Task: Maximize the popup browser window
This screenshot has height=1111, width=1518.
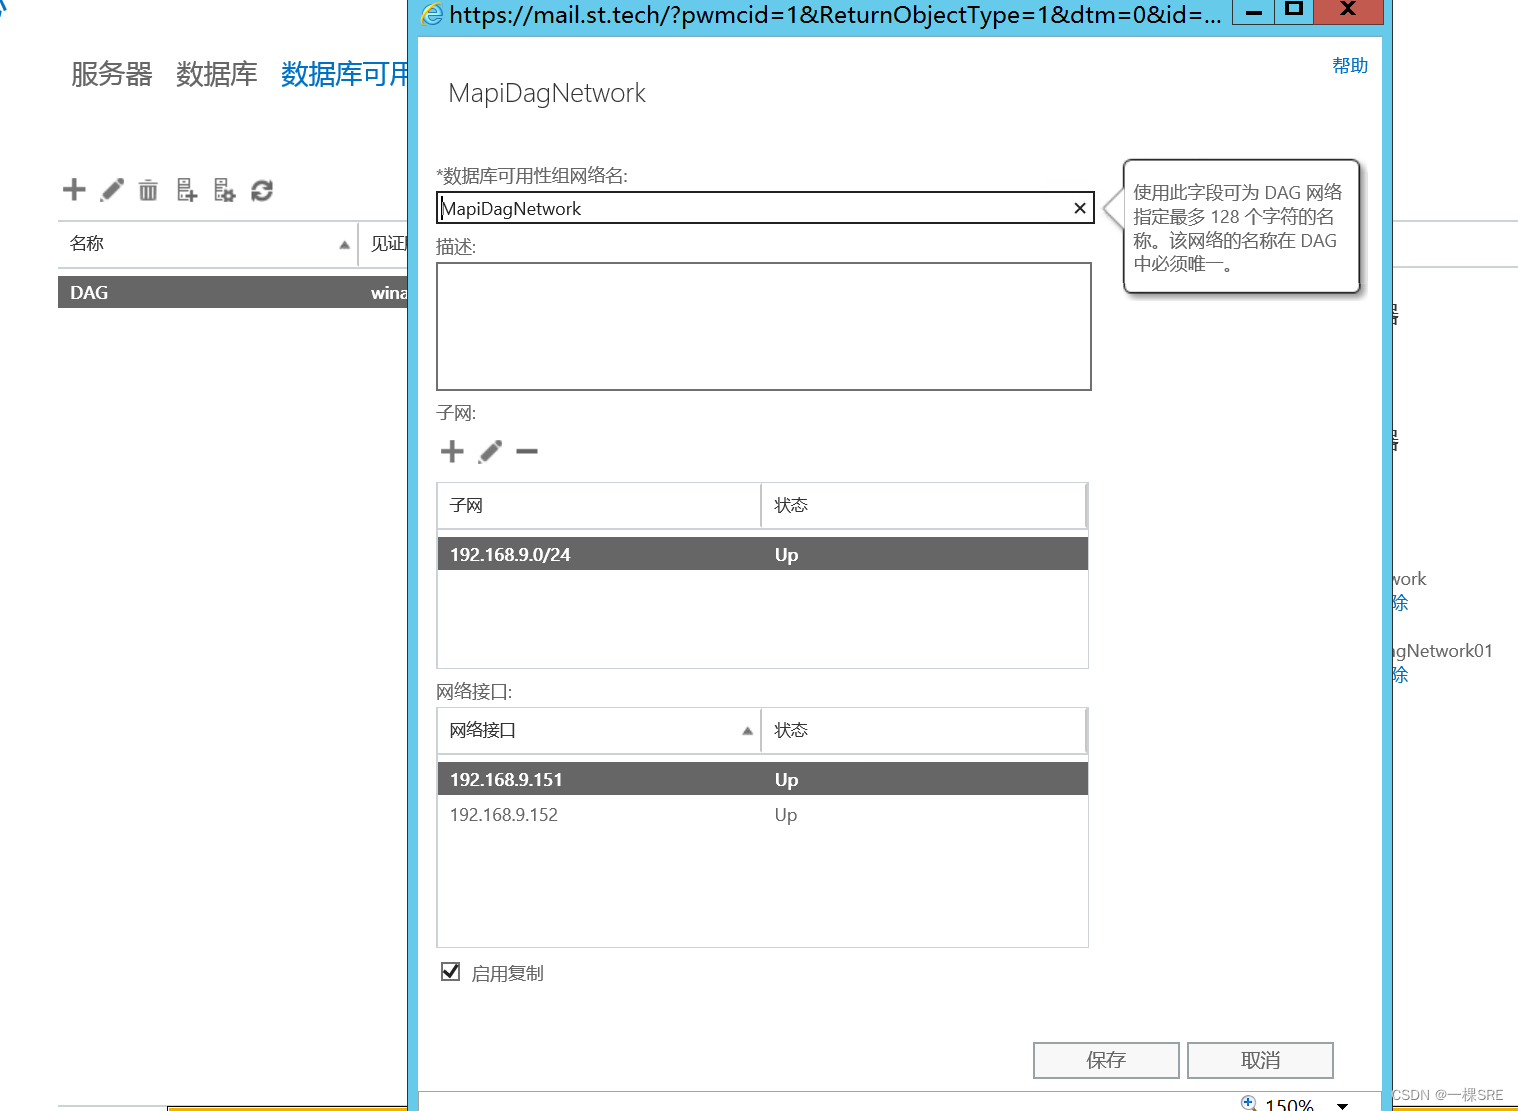Action: pos(1293,11)
